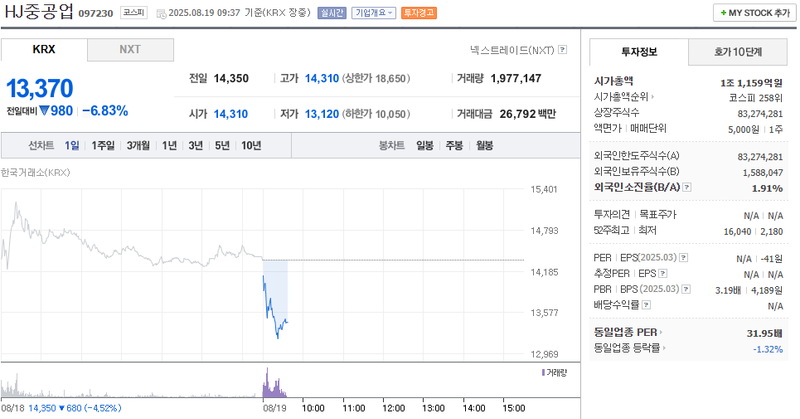Click the 외국인소진율 value 1.91%
This screenshot has height=419, width=800.
coord(767,189)
